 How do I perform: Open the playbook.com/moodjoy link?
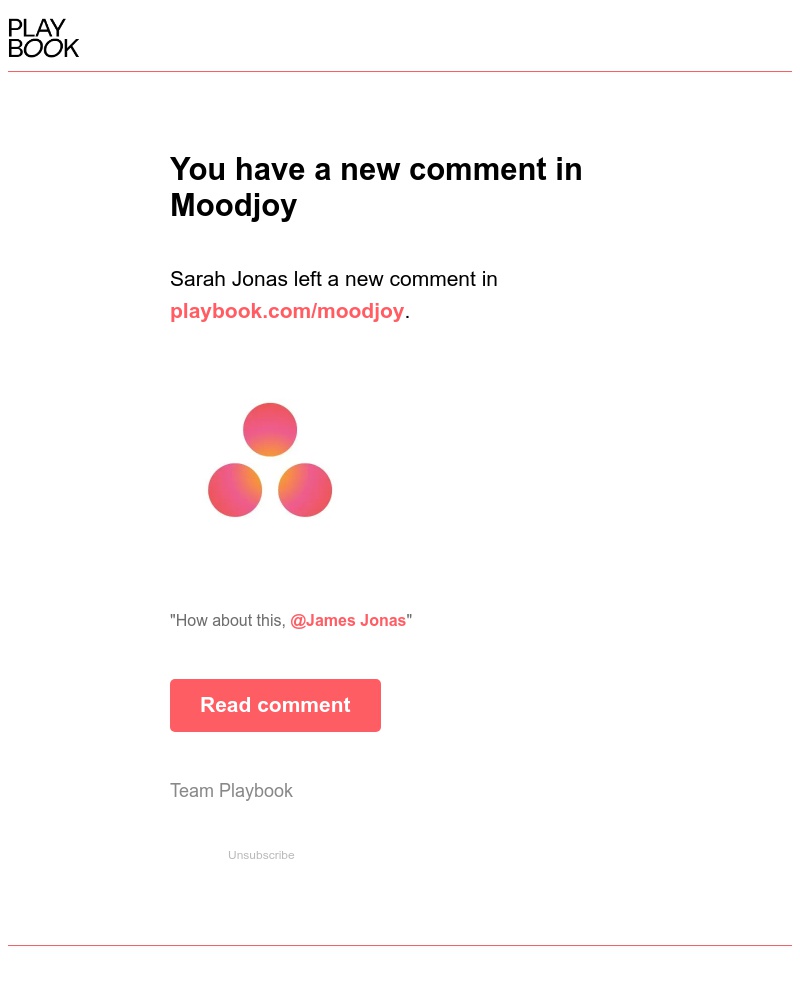[x=287, y=311]
